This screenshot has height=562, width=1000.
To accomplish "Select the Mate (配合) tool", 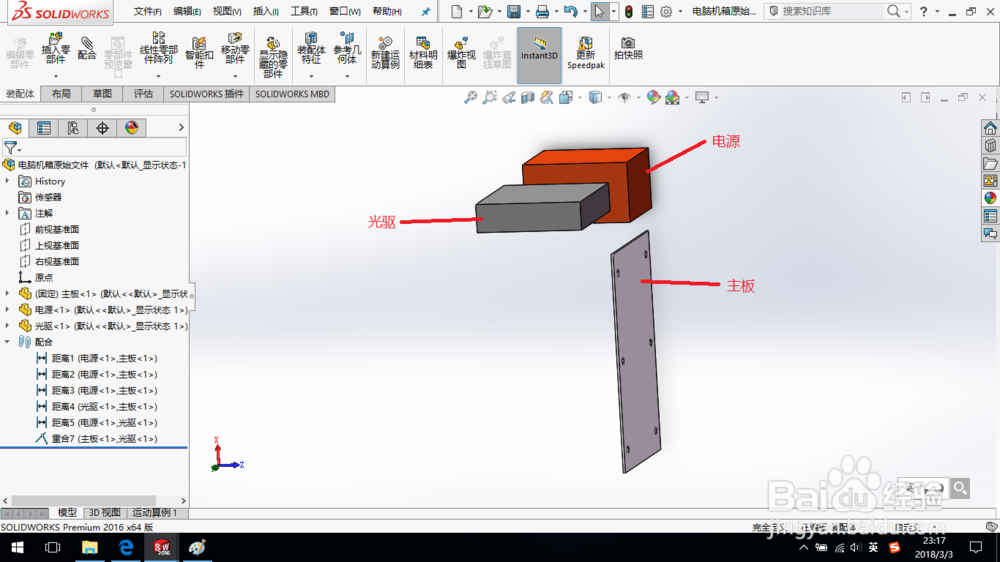I will click(x=87, y=48).
